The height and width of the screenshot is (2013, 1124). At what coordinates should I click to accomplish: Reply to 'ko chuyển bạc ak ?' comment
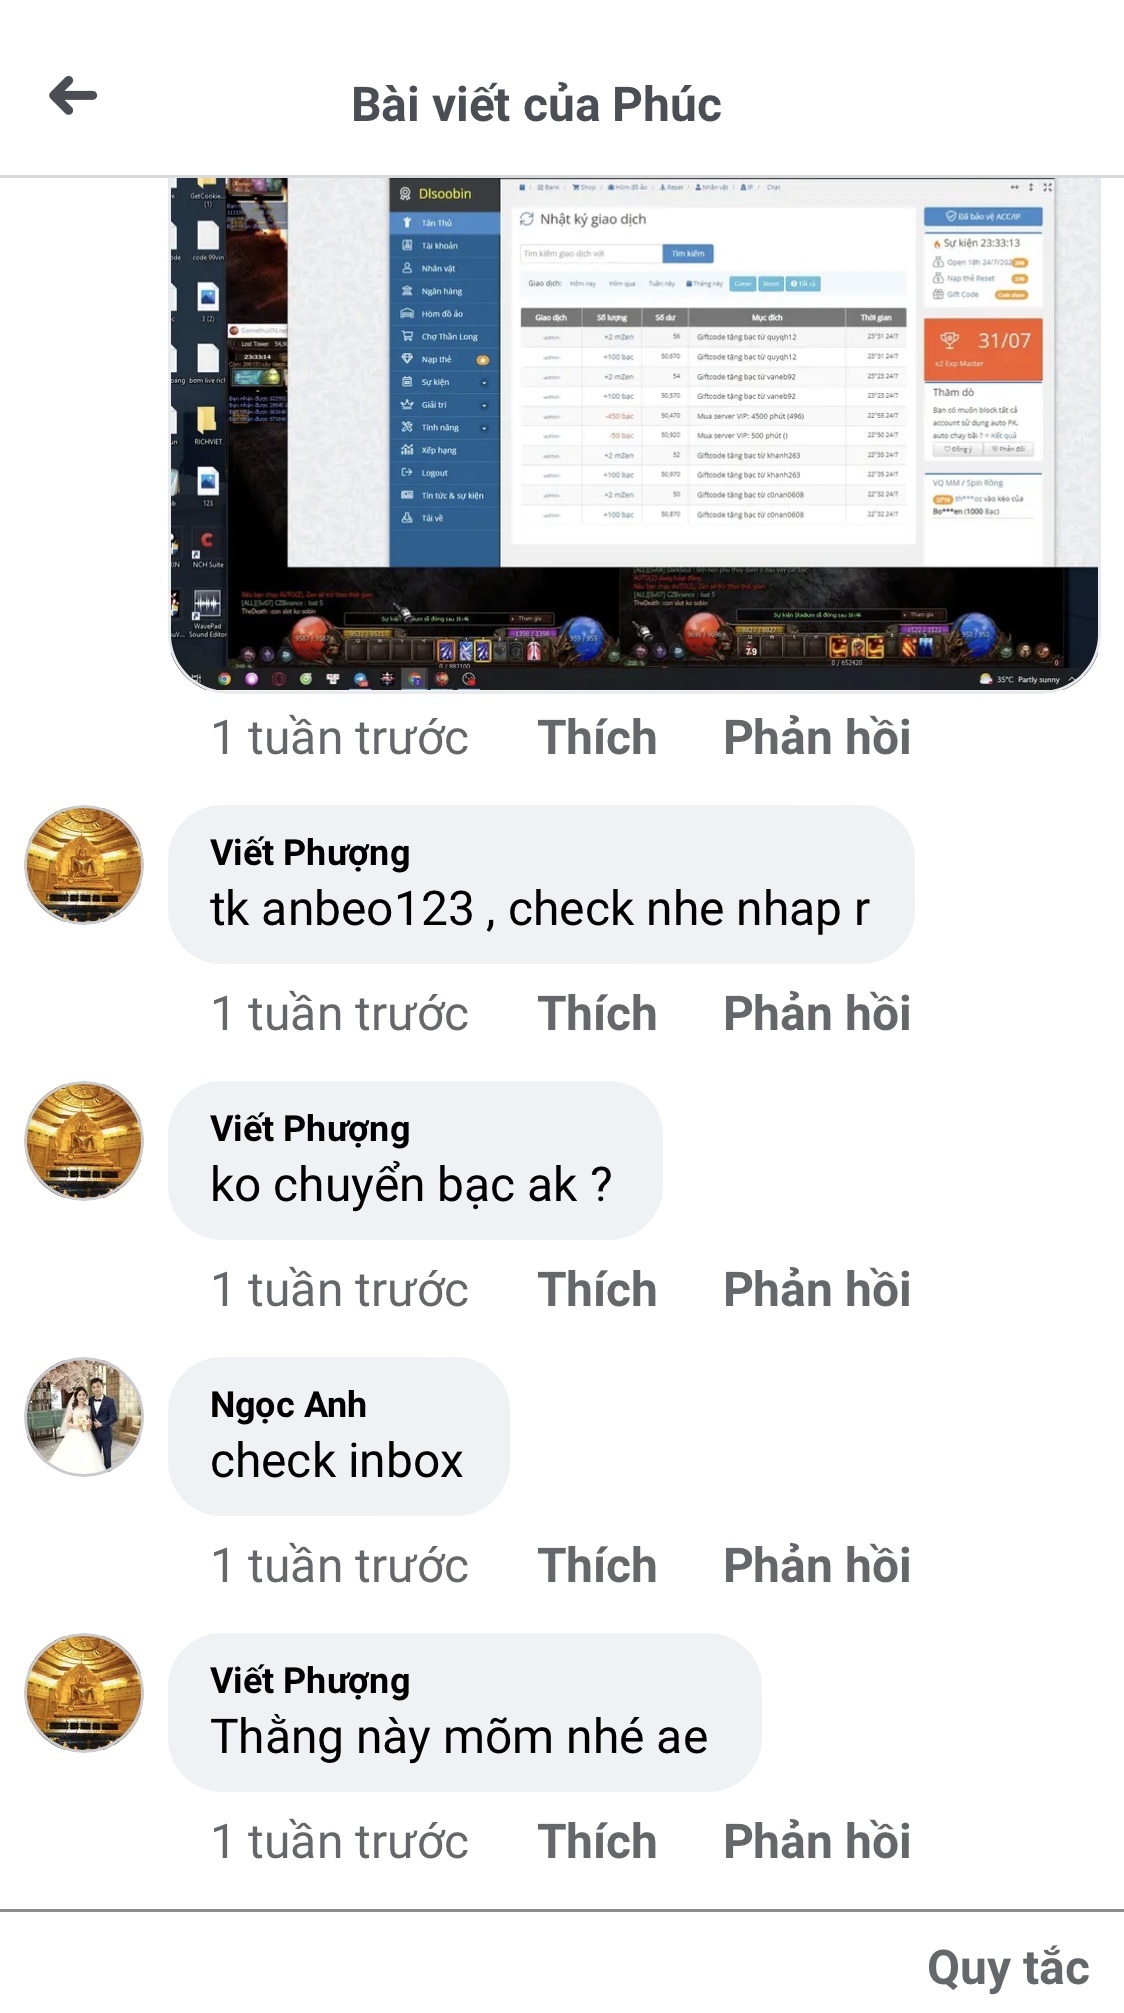817,1290
